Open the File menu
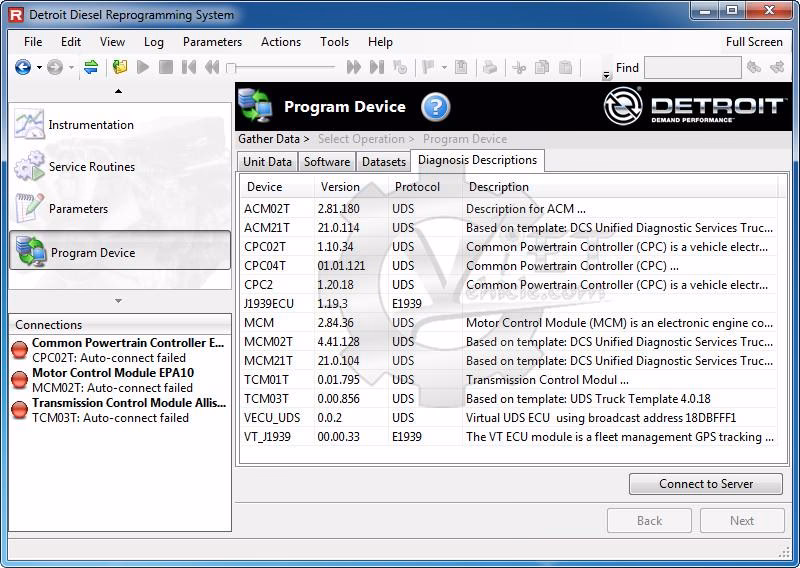Image resolution: width=800 pixels, height=568 pixels. pyautogui.click(x=33, y=42)
